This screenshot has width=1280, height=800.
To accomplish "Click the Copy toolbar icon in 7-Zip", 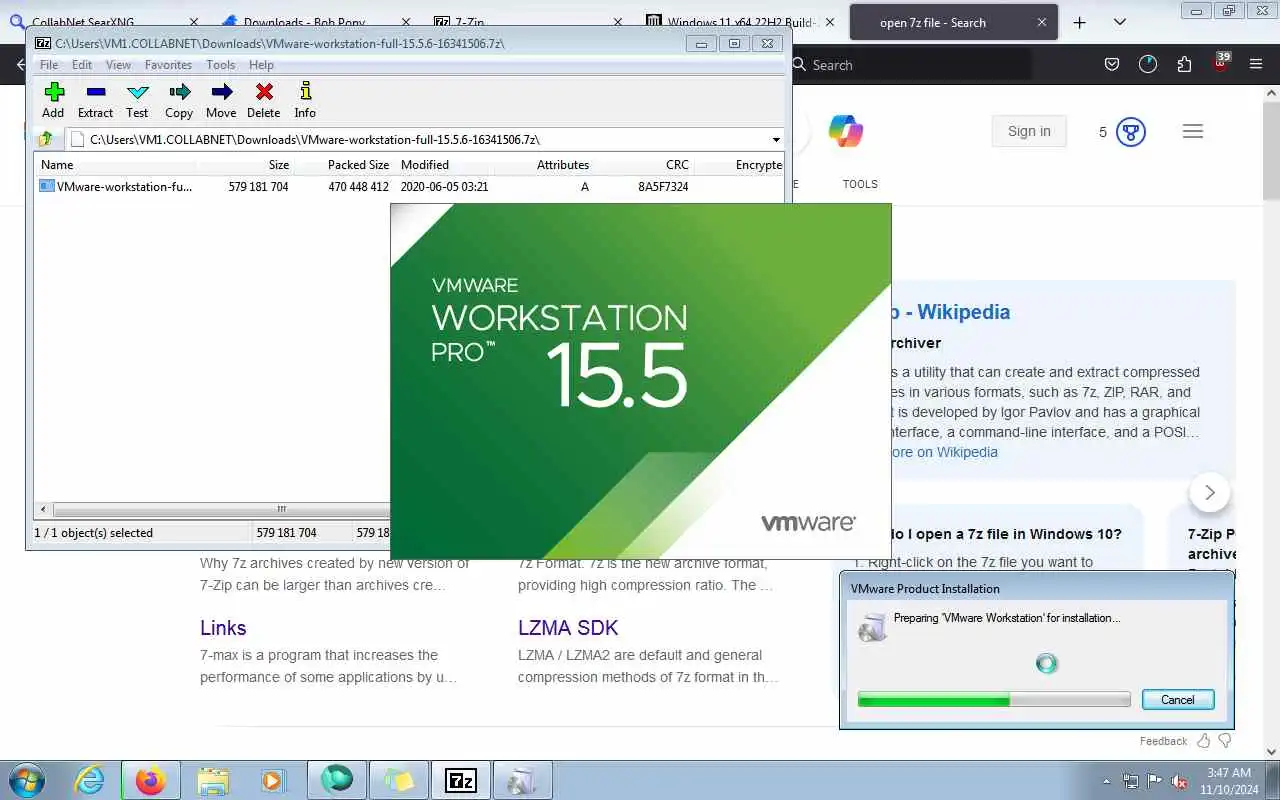I will tap(179, 100).
